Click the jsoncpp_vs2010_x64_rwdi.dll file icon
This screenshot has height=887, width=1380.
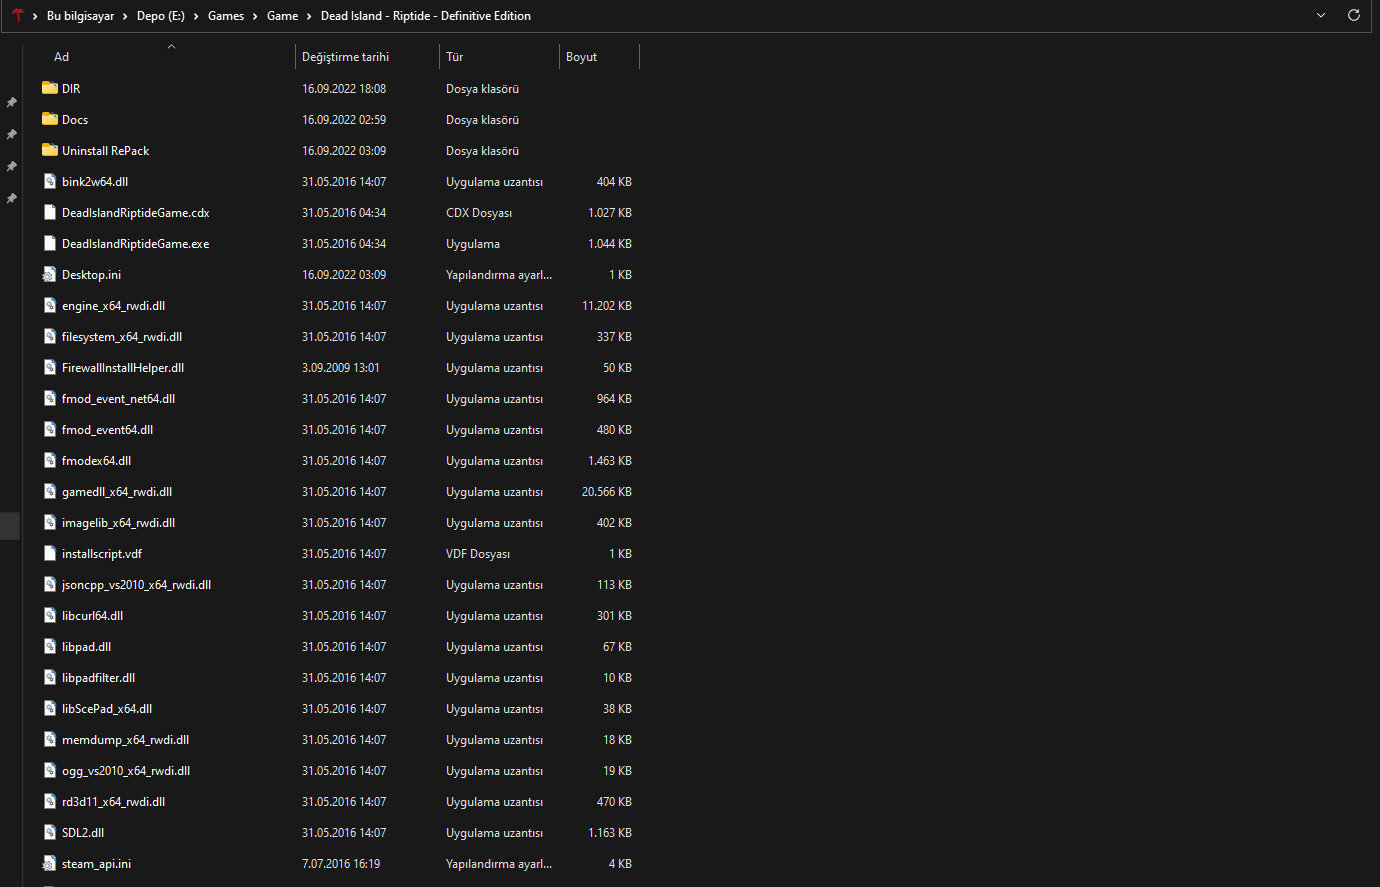(50, 584)
